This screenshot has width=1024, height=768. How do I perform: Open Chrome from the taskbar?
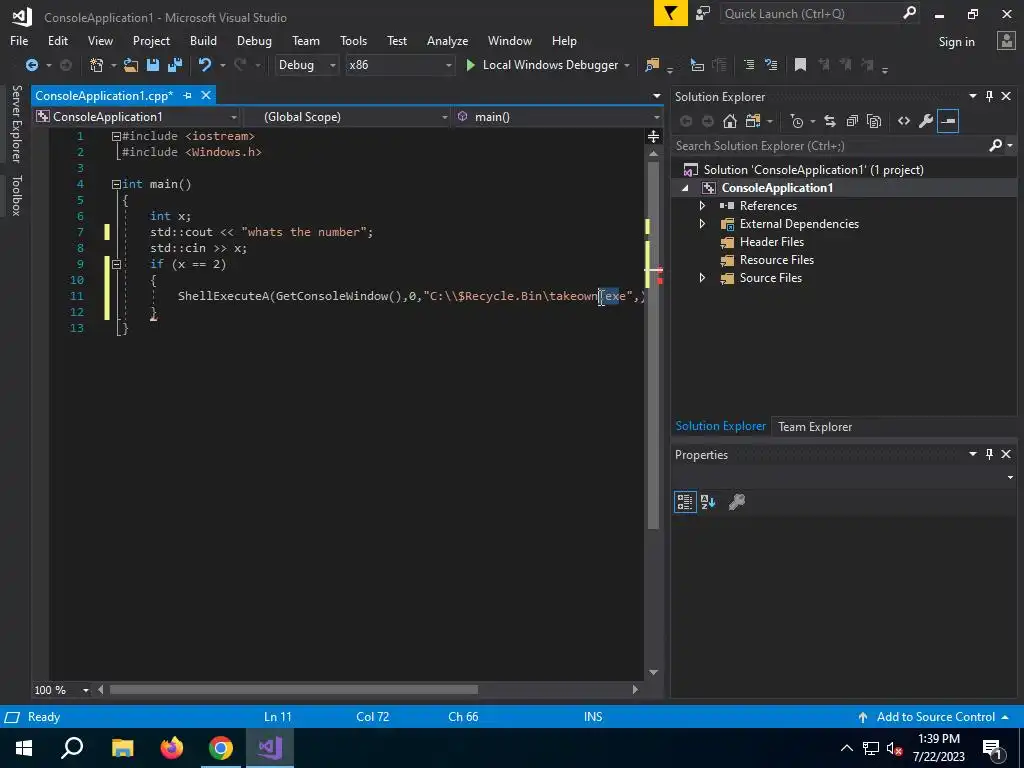(x=221, y=748)
